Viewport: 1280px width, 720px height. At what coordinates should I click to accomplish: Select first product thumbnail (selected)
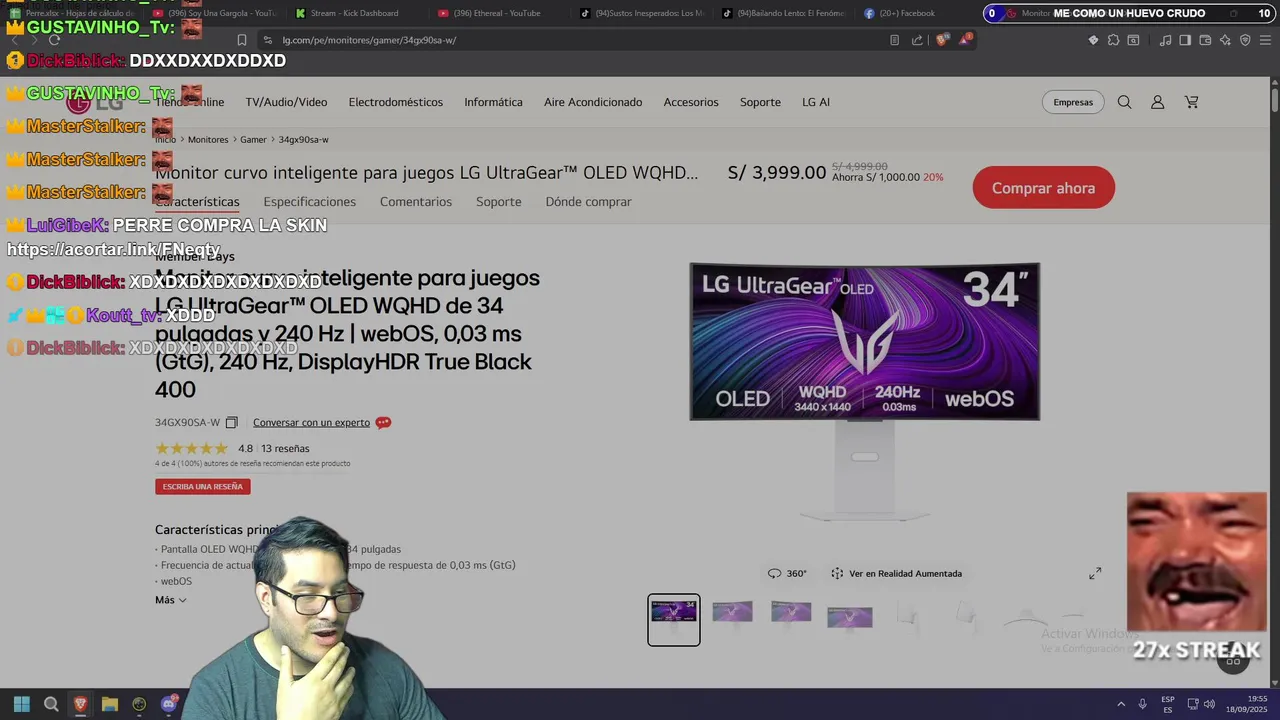point(674,620)
